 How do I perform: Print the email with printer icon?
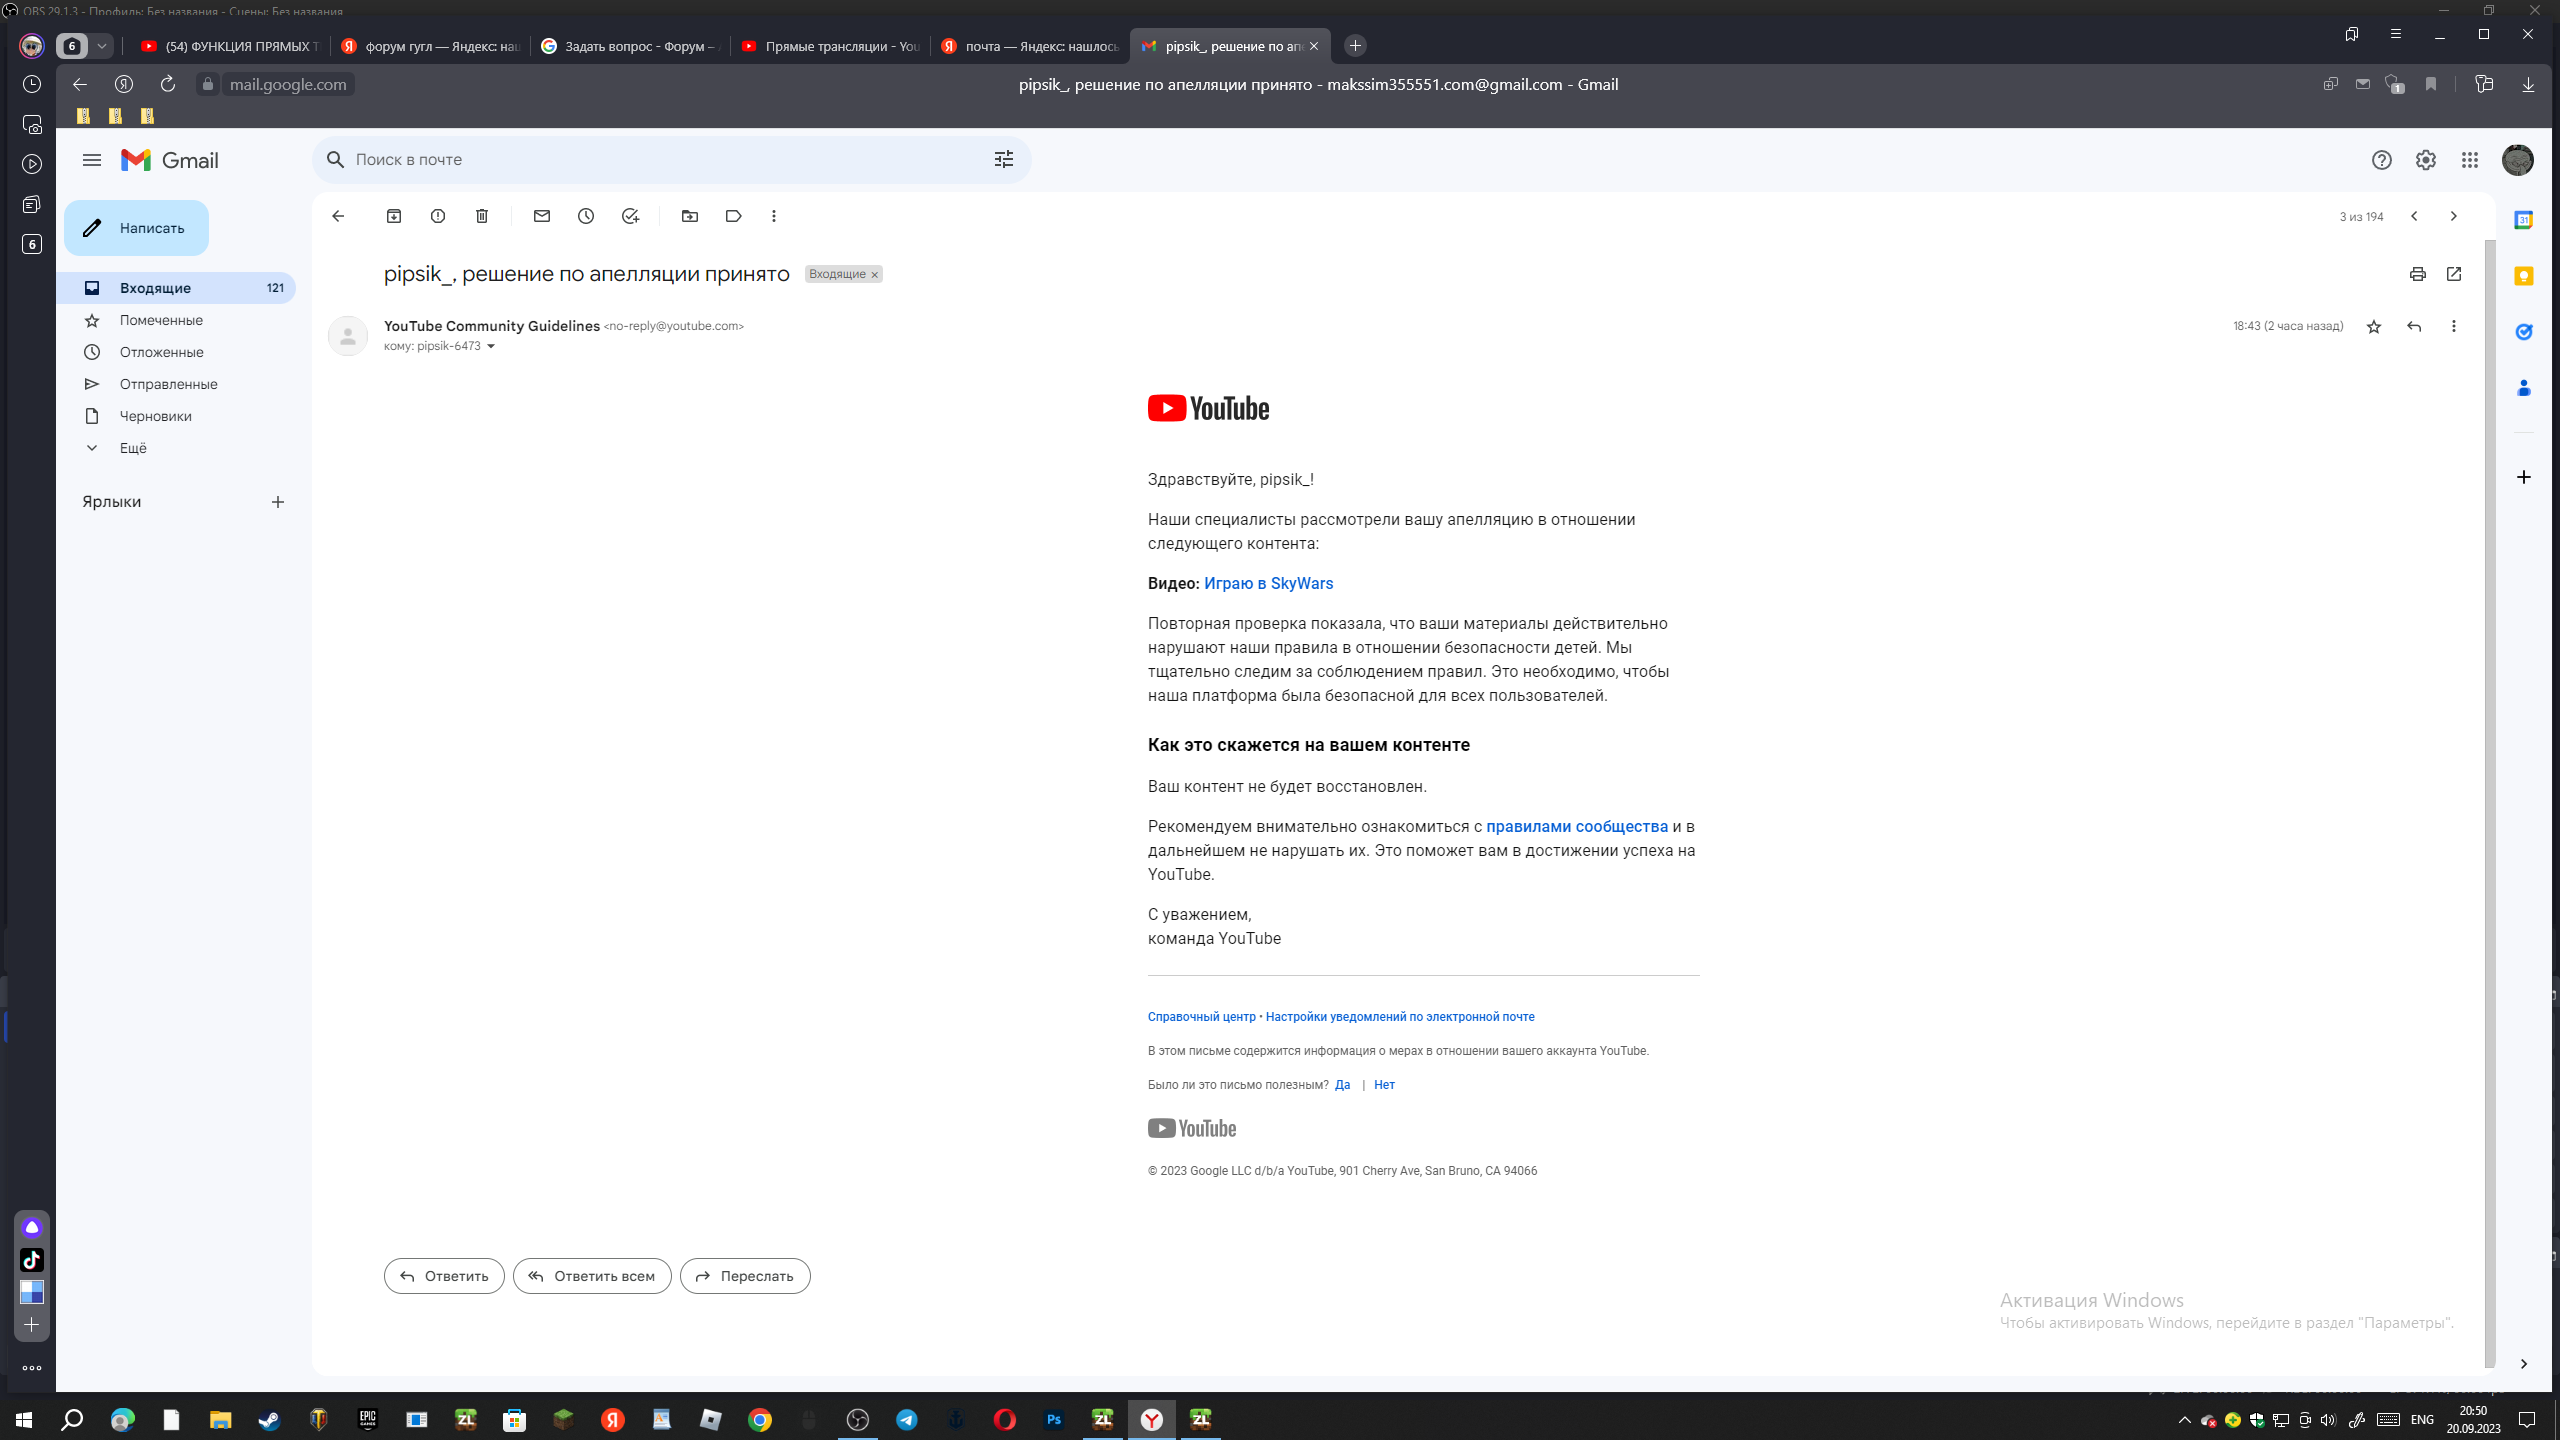pyautogui.click(x=2417, y=274)
